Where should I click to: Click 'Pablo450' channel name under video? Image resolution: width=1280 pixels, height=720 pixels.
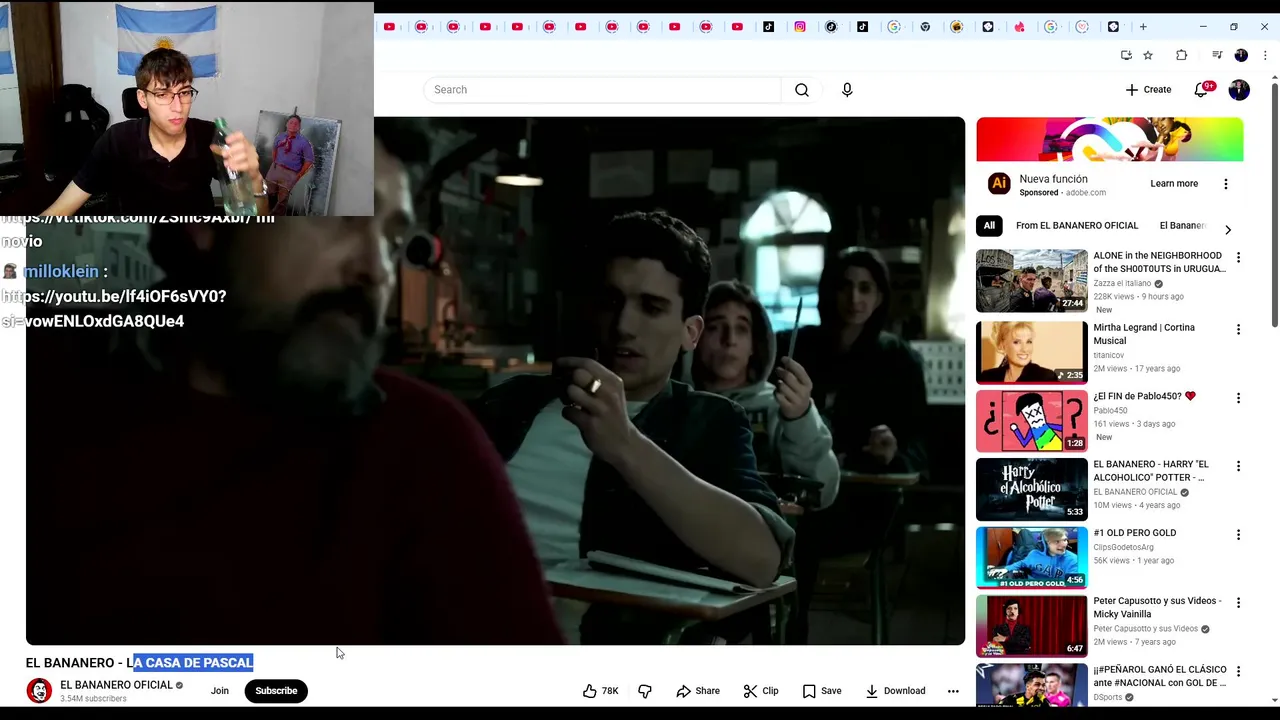tap(1110, 410)
